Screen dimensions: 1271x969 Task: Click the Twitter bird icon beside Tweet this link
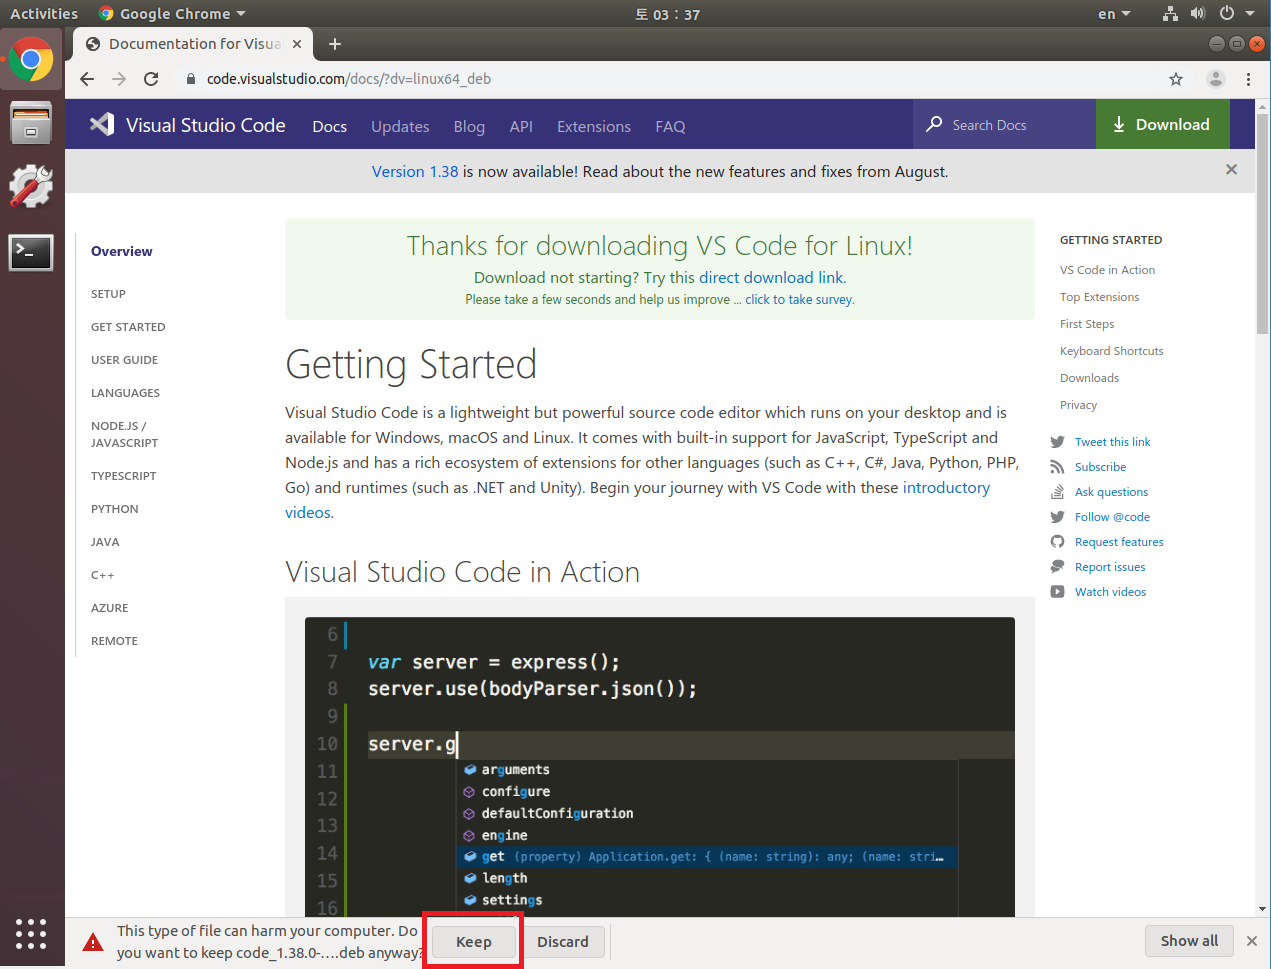tap(1057, 442)
